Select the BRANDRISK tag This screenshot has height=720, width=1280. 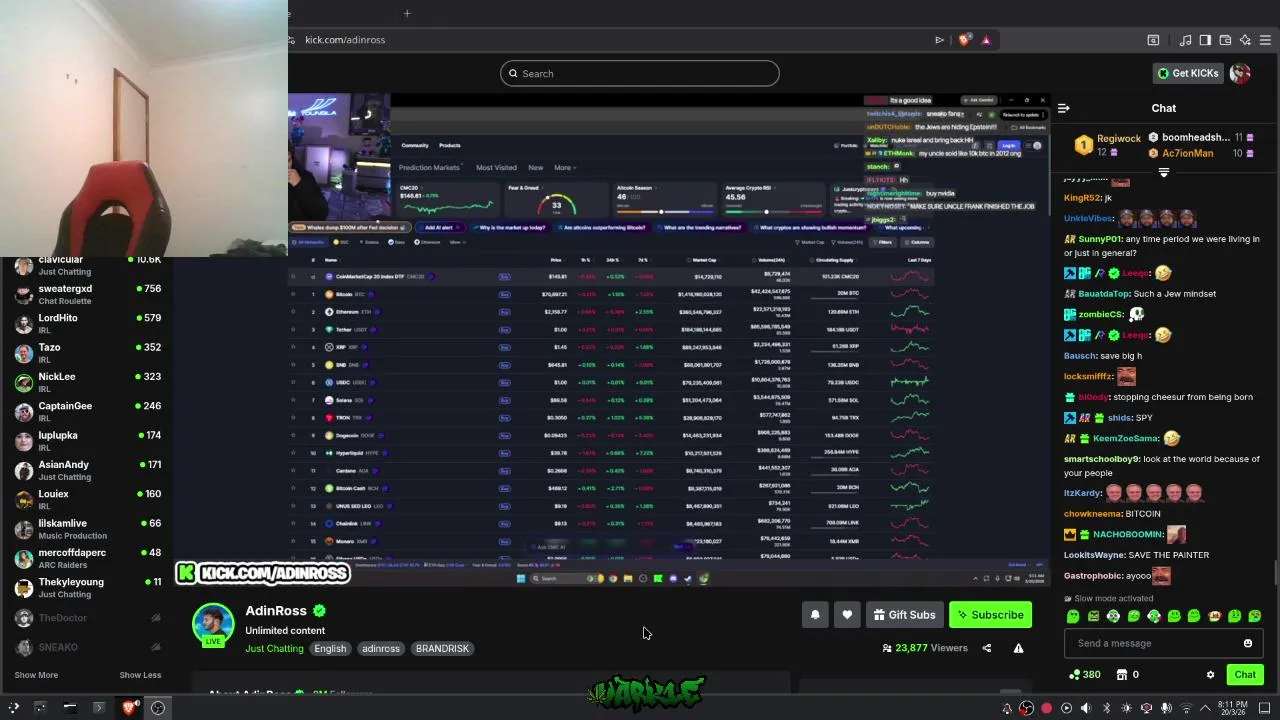(442, 648)
